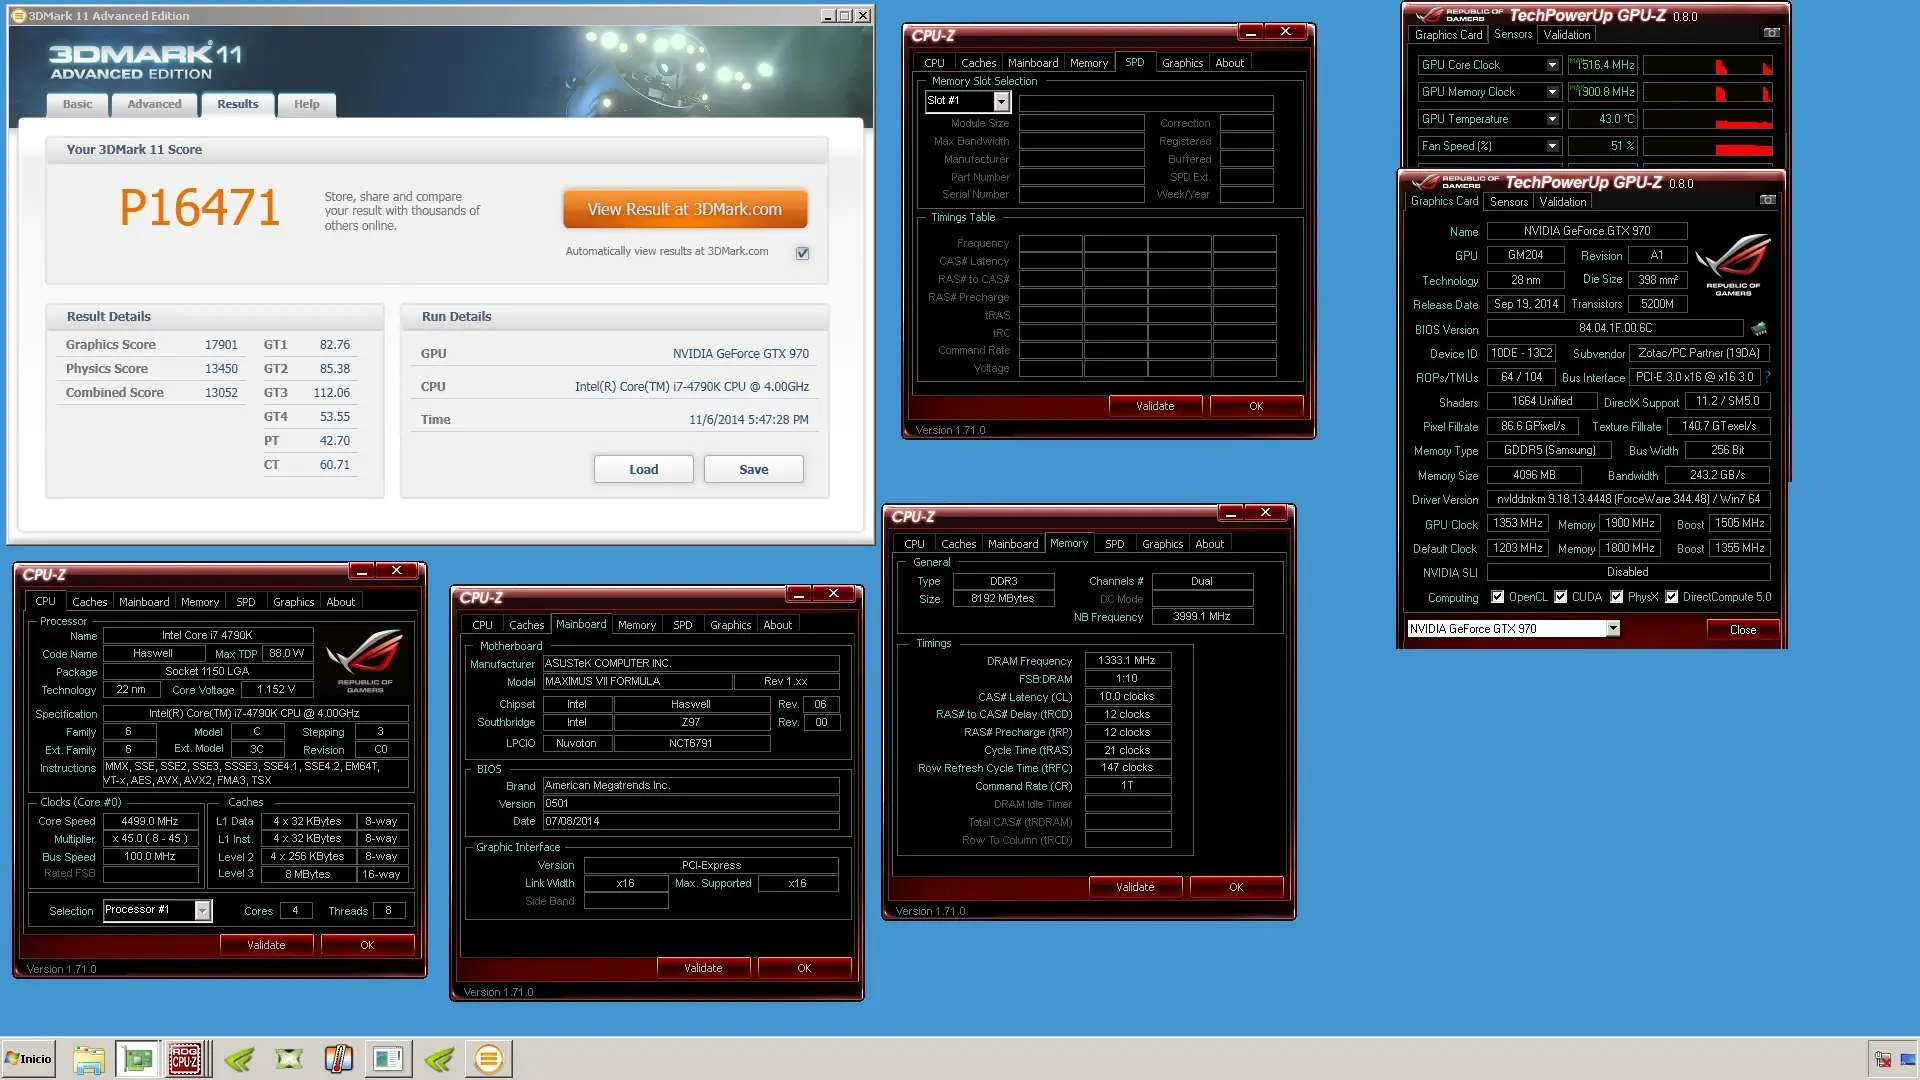The image size is (1920, 1080).
Task: Click the Bus Interface question mark in GPU-Z
Action: [x=1767, y=377]
